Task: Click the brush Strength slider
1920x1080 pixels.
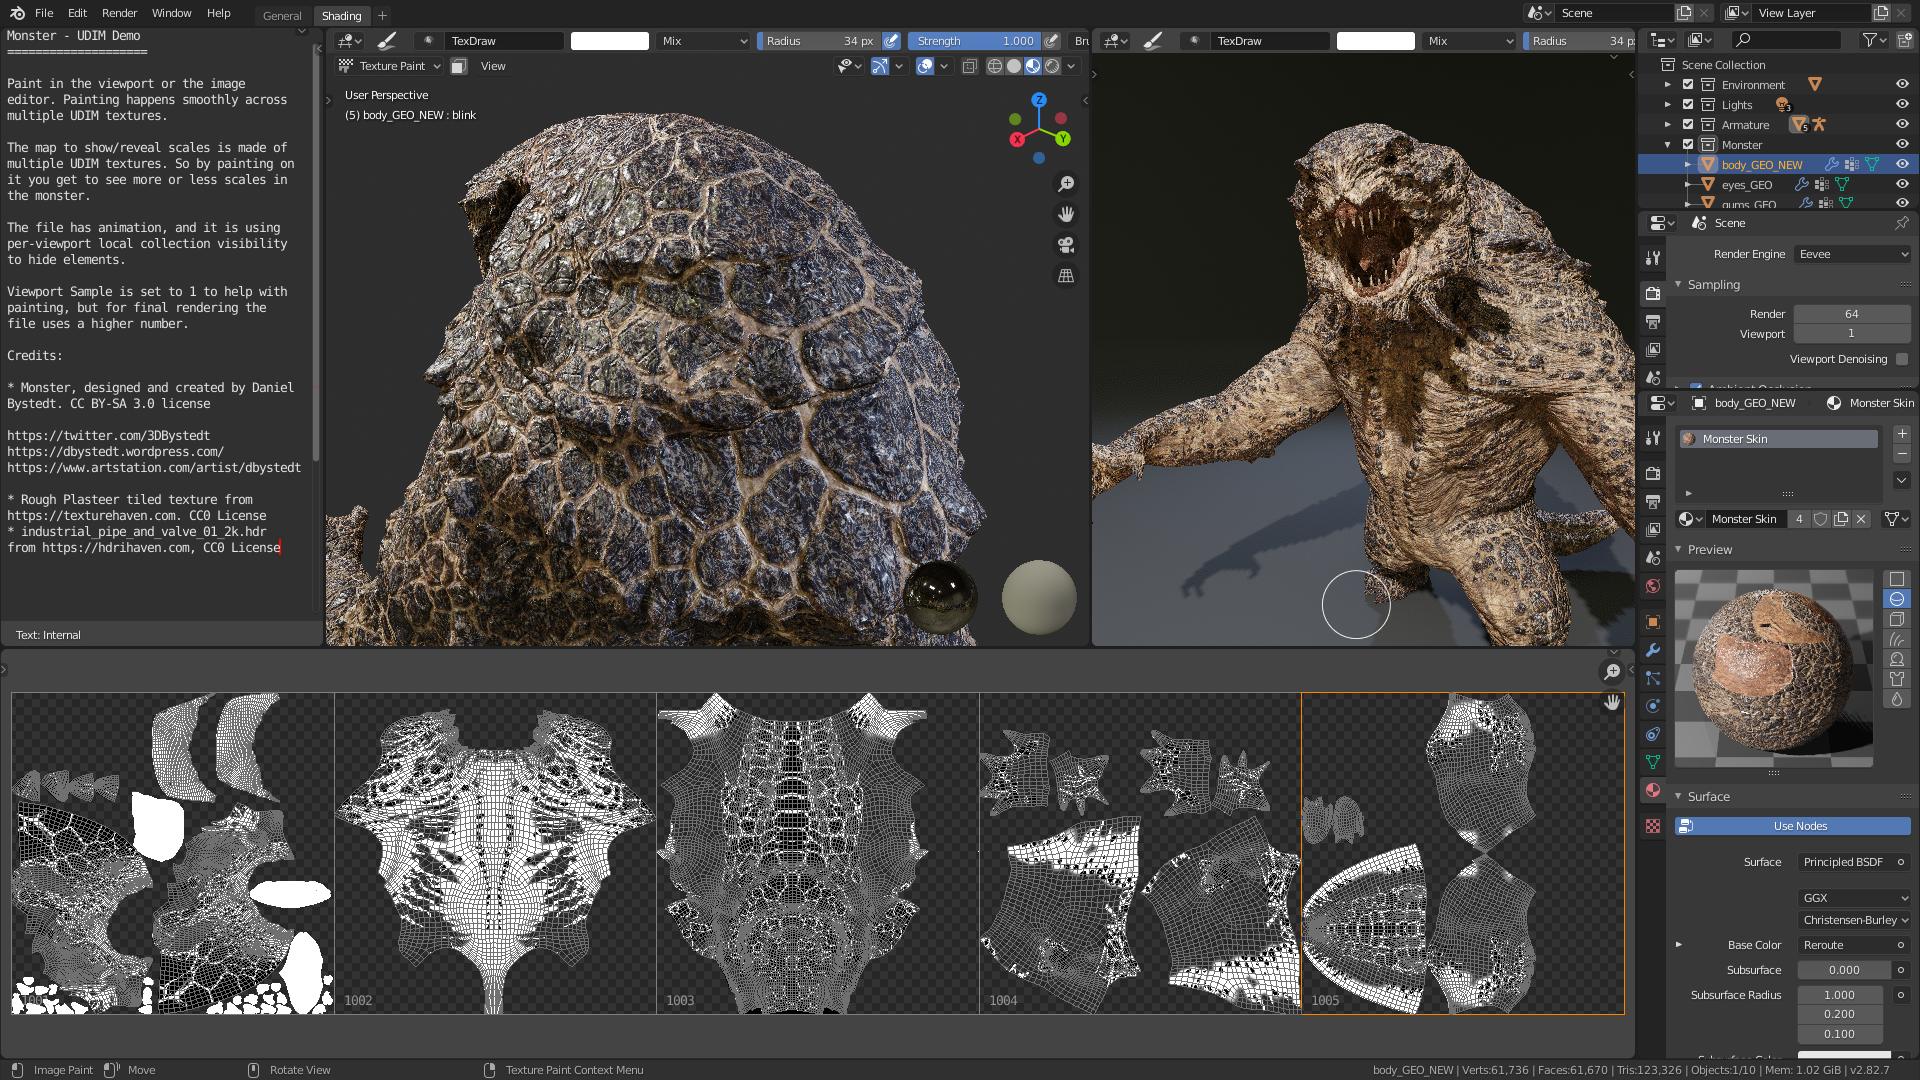Action: coord(974,41)
